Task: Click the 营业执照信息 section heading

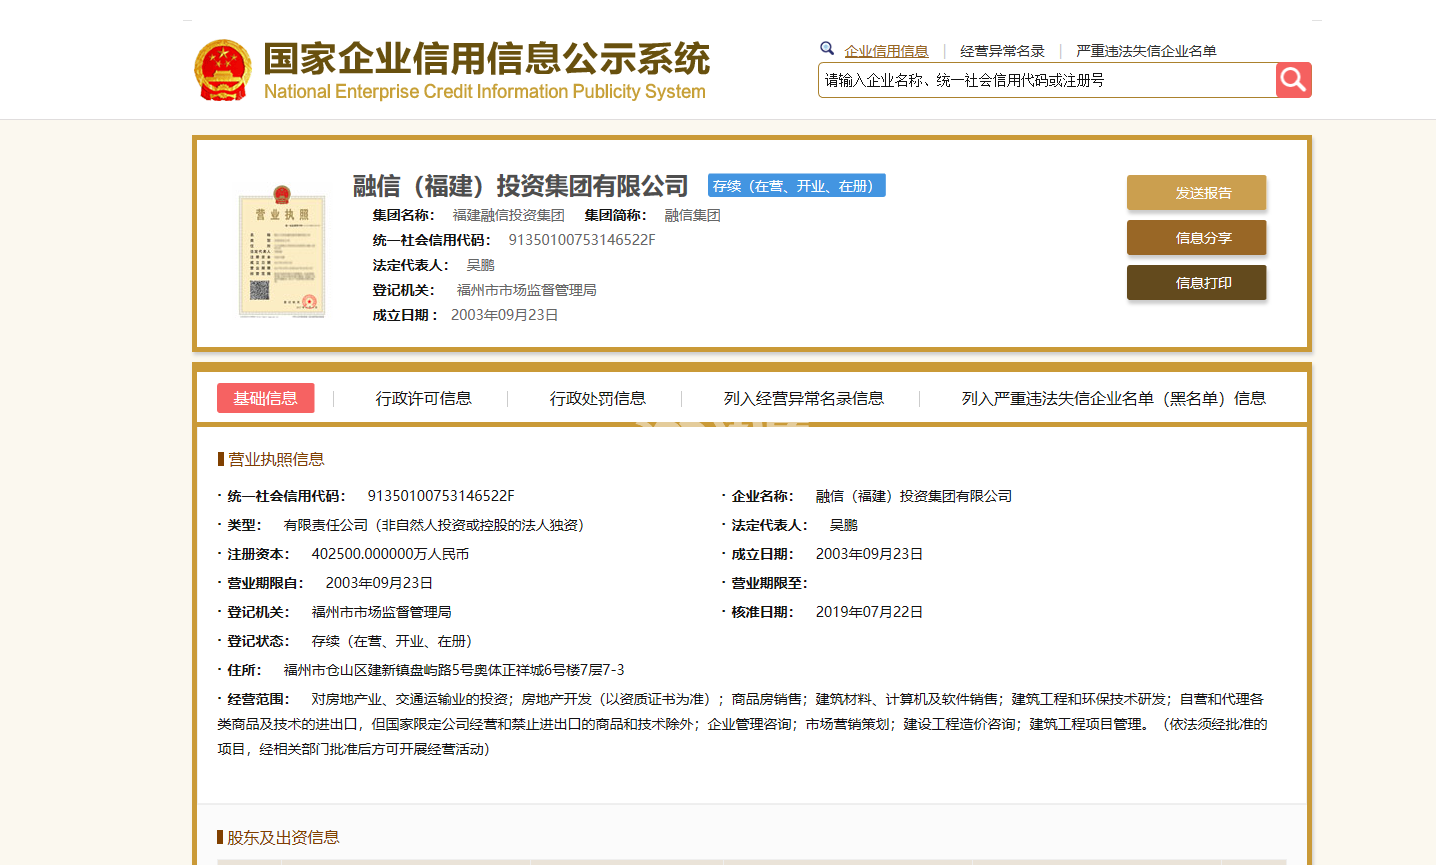Action: click(276, 459)
